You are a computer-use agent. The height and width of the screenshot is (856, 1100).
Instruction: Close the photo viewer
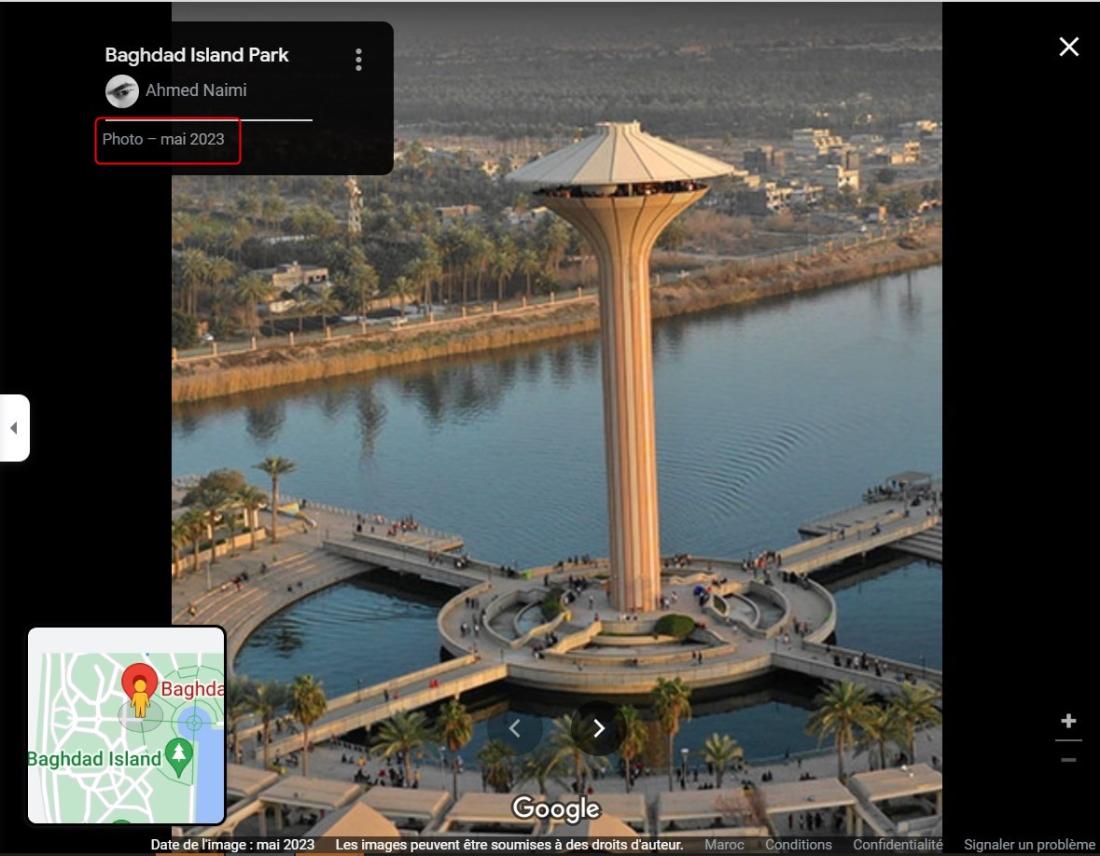pos(1068,47)
